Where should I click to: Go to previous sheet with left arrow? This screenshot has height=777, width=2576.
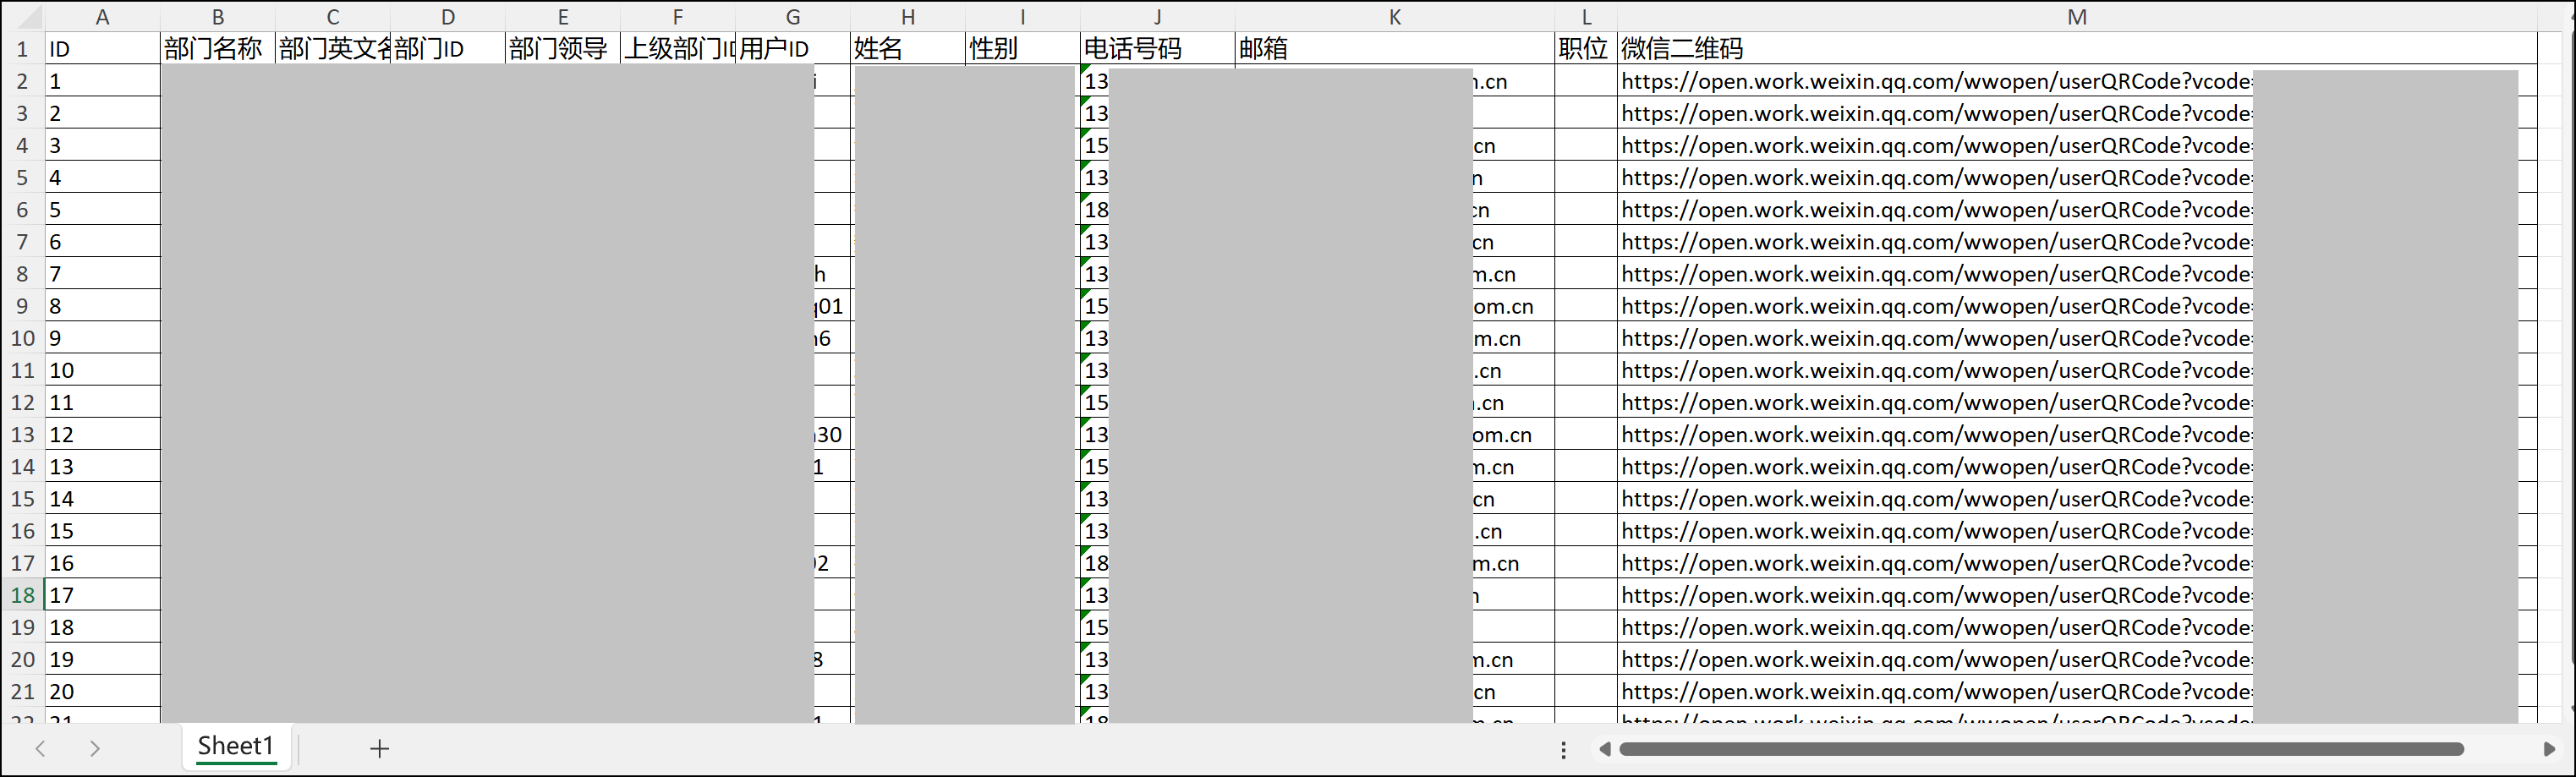click(x=41, y=748)
